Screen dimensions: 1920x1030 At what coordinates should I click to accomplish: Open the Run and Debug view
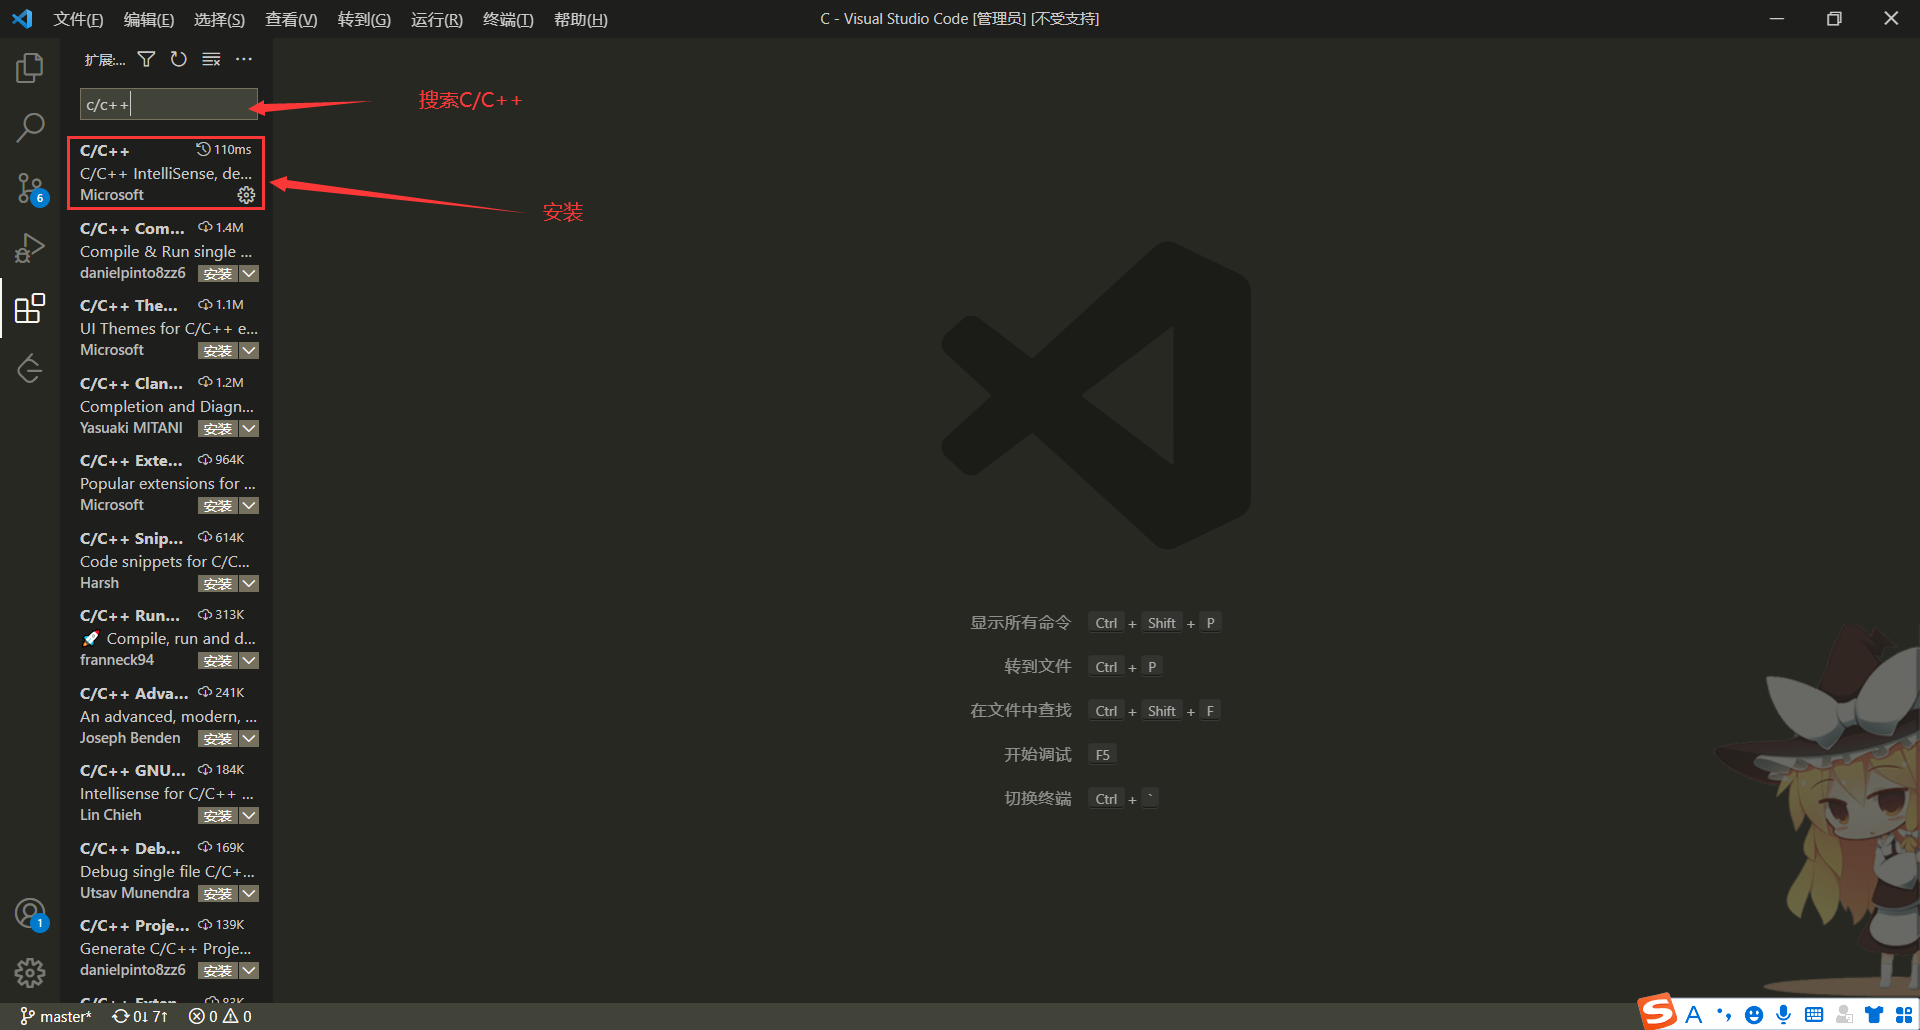point(30,247)
